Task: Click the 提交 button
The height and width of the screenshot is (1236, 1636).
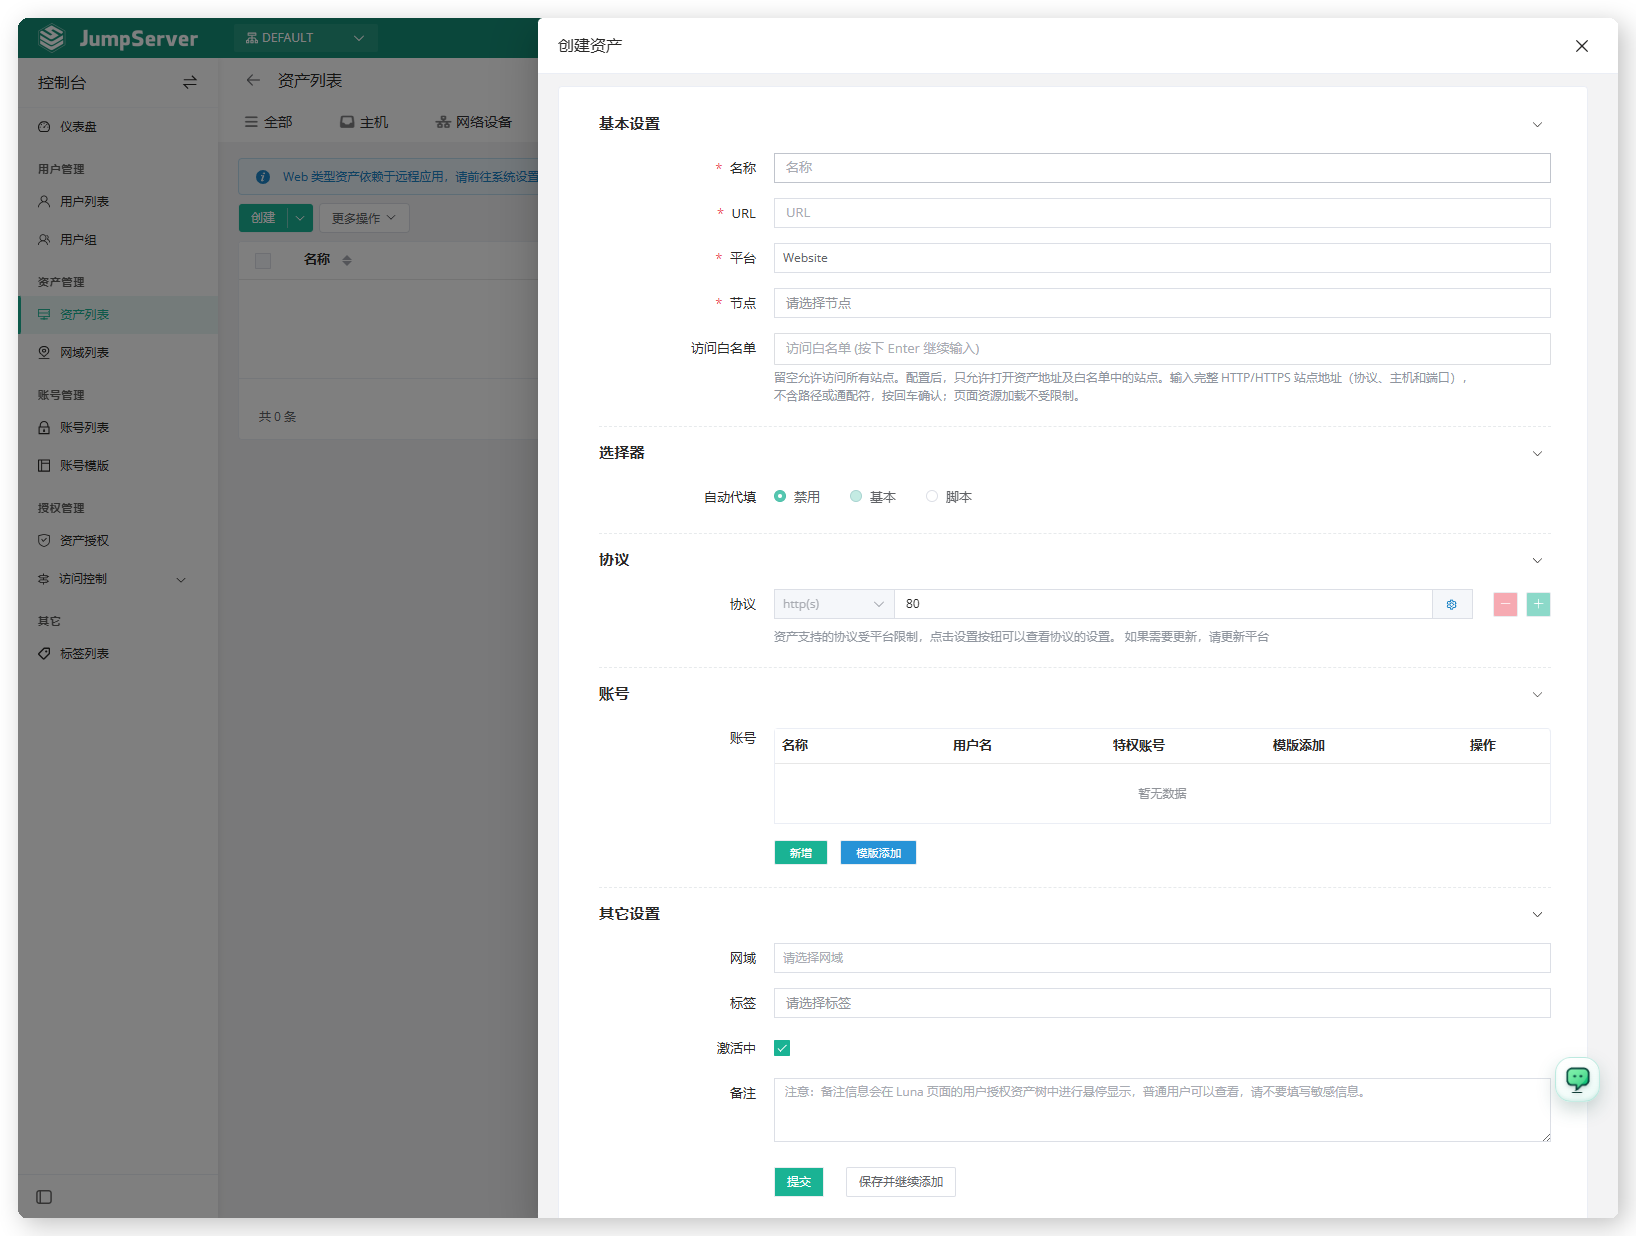Action: [799, 1182]
